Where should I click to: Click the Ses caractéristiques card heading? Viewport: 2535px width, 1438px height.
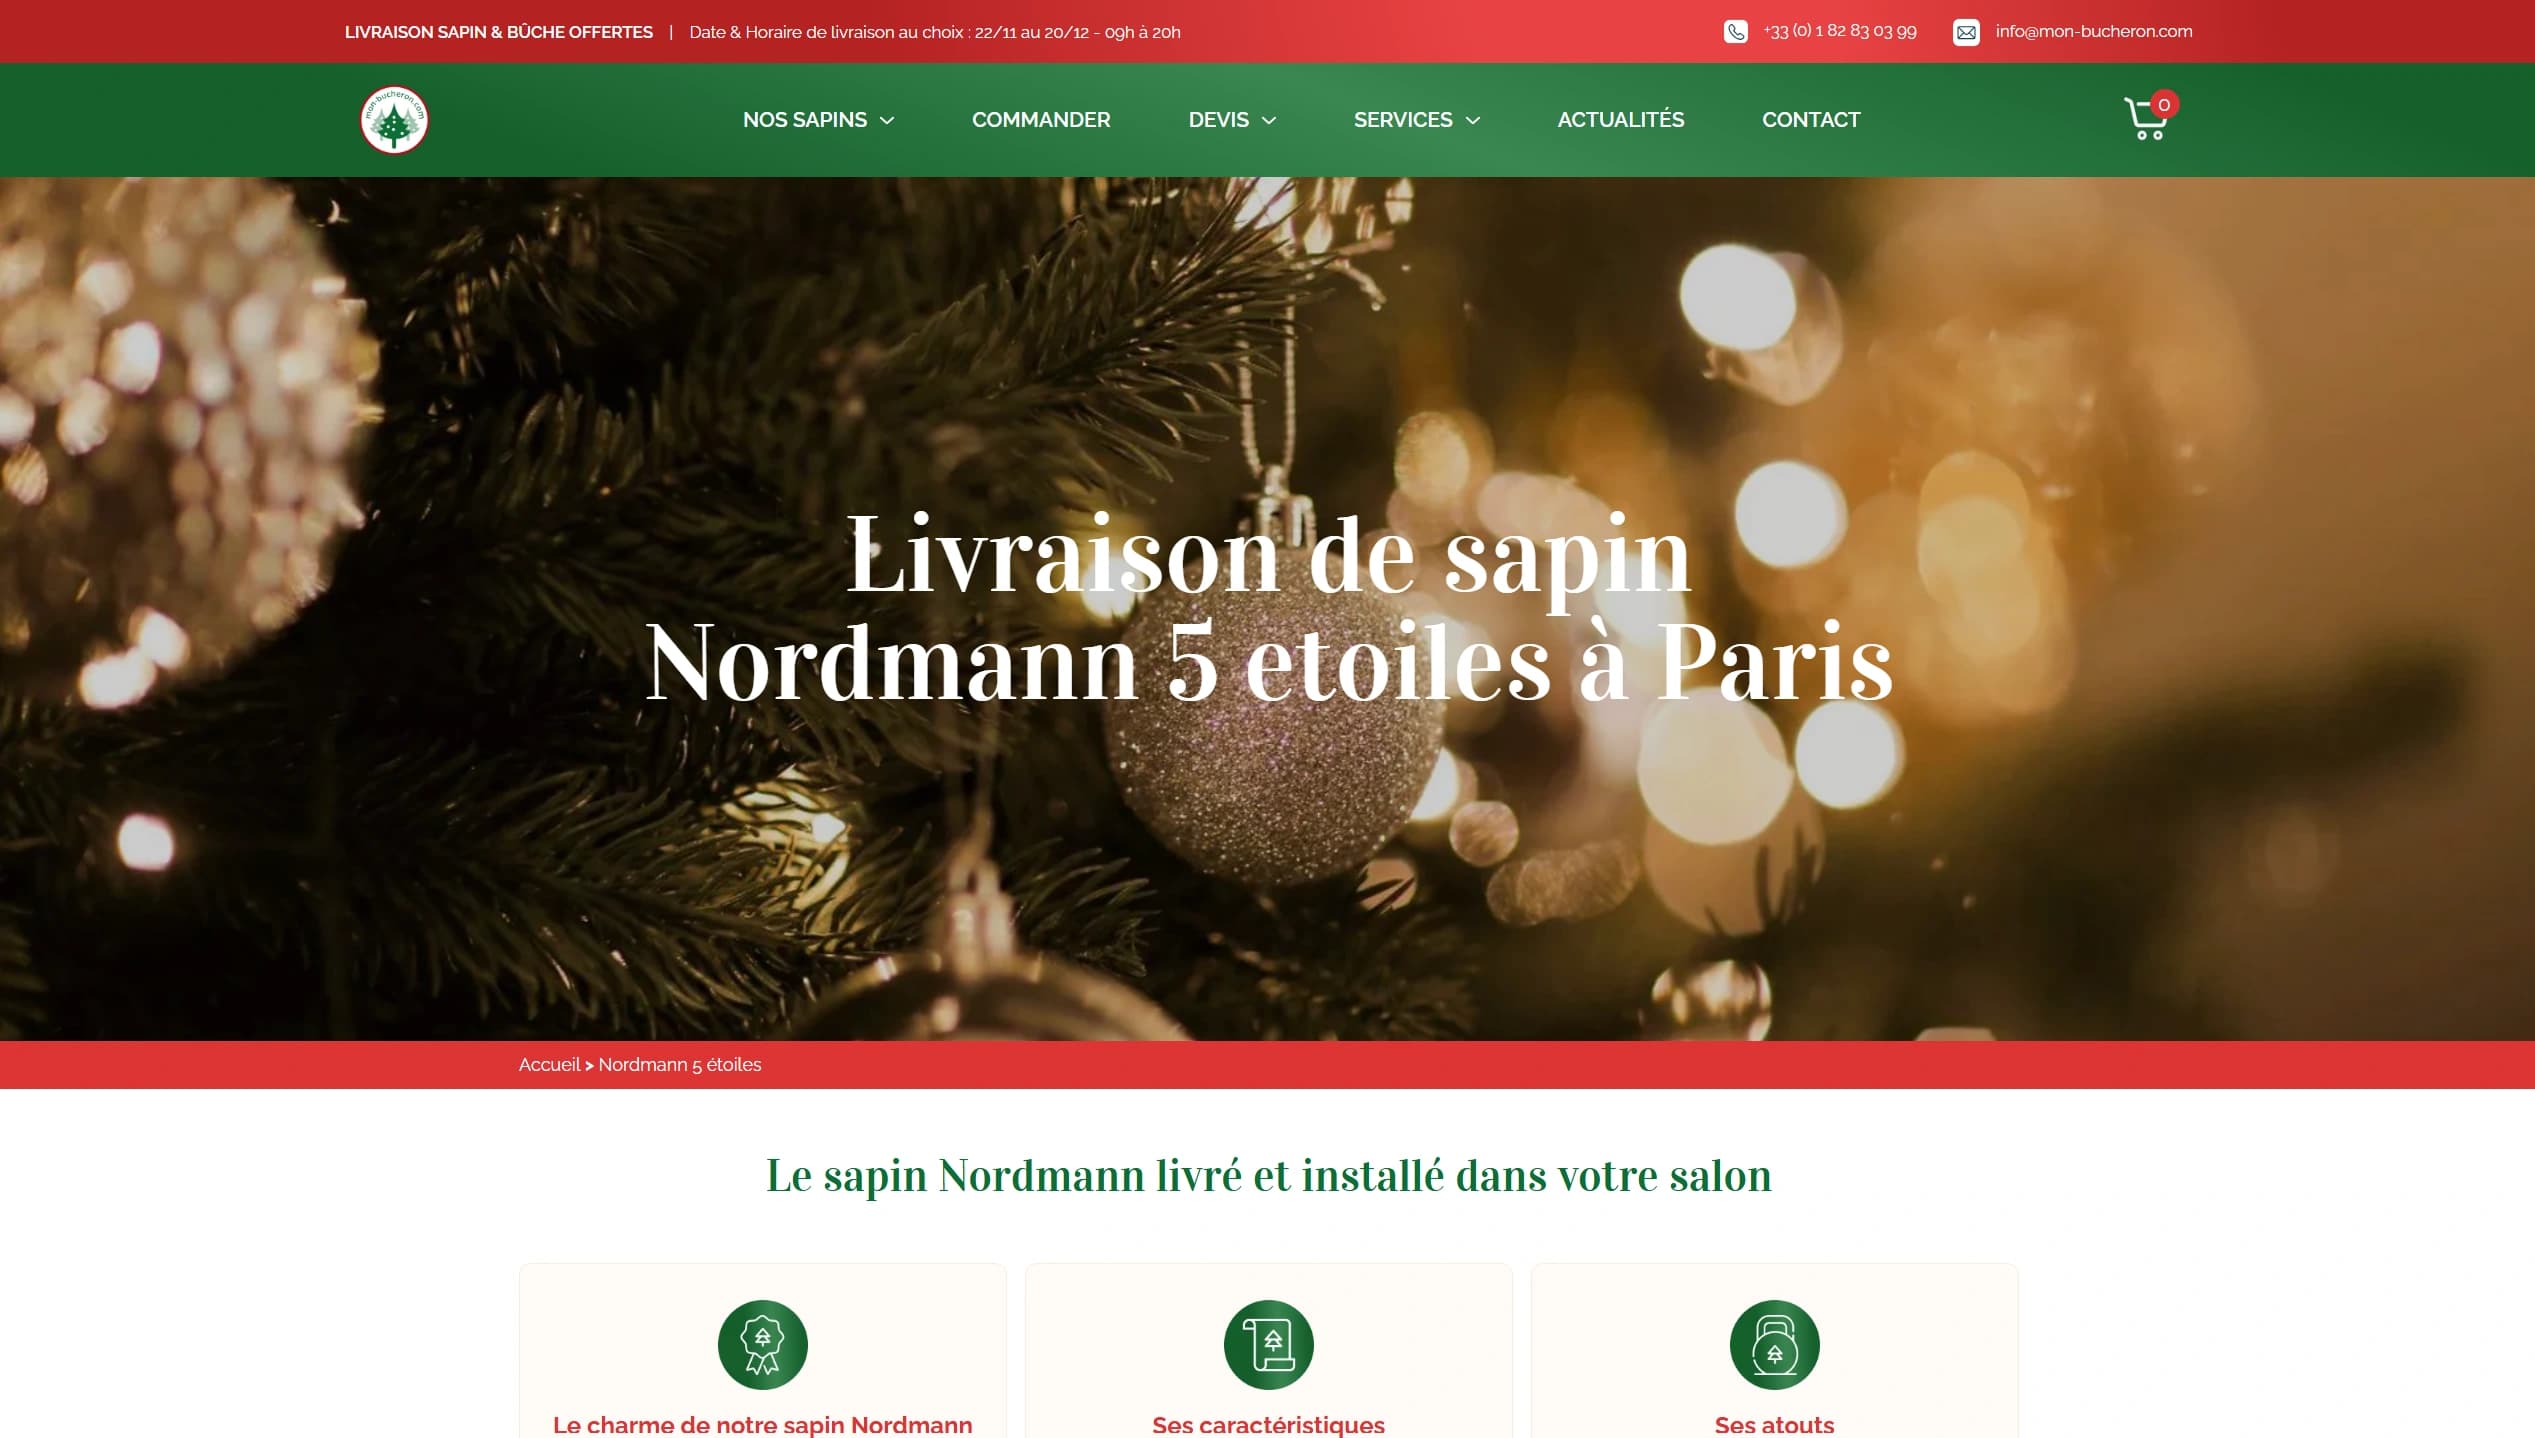(x=1268, y=1425)
